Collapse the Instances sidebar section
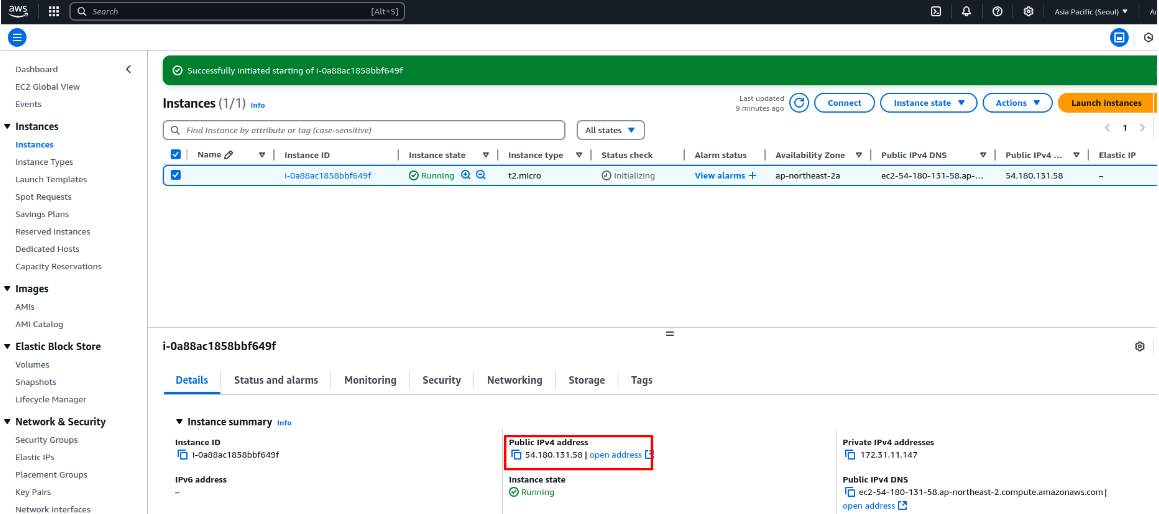The height and width of the screenshot is (514, 1159). point(8,126)
